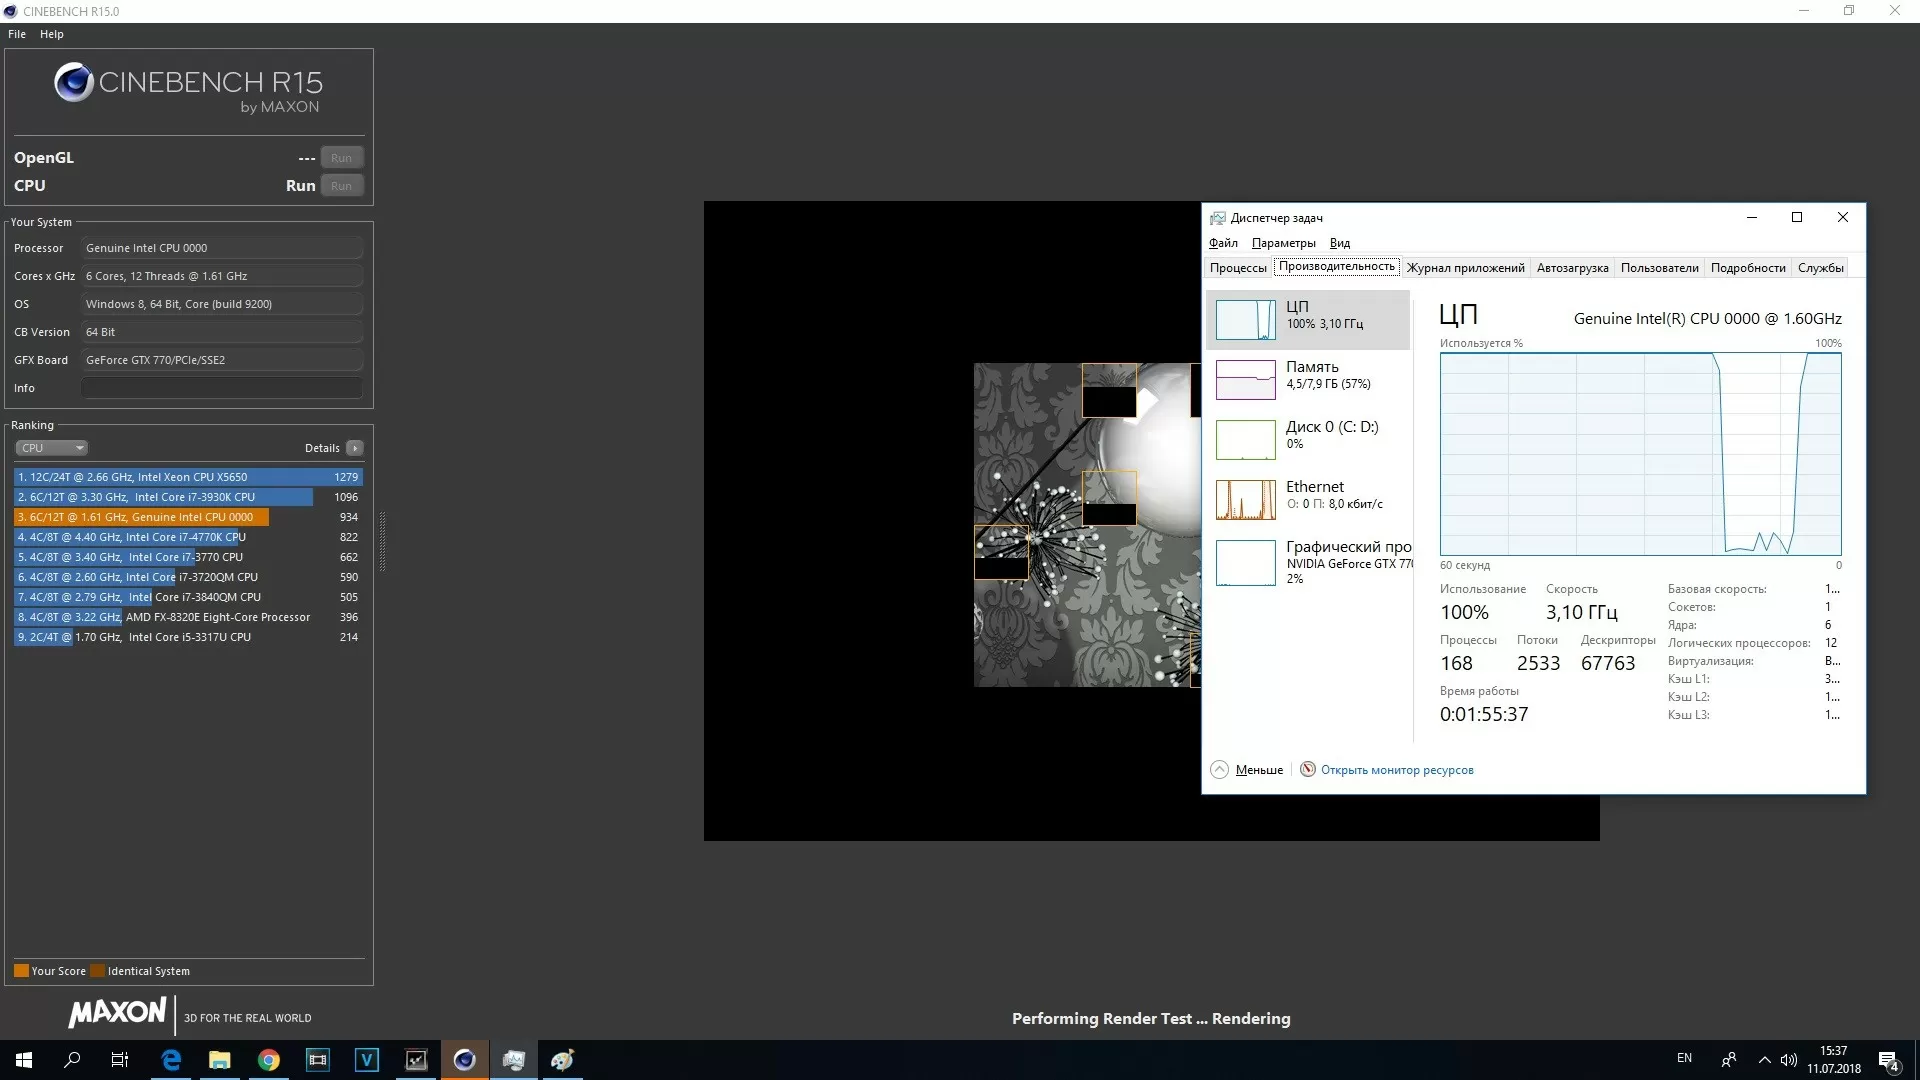This screenshot has height=1080, width=1920.
Task: Select the CPU (ЦП) performance graph thumbnail
Action: pyautogui.click(x=1245, y=320)
